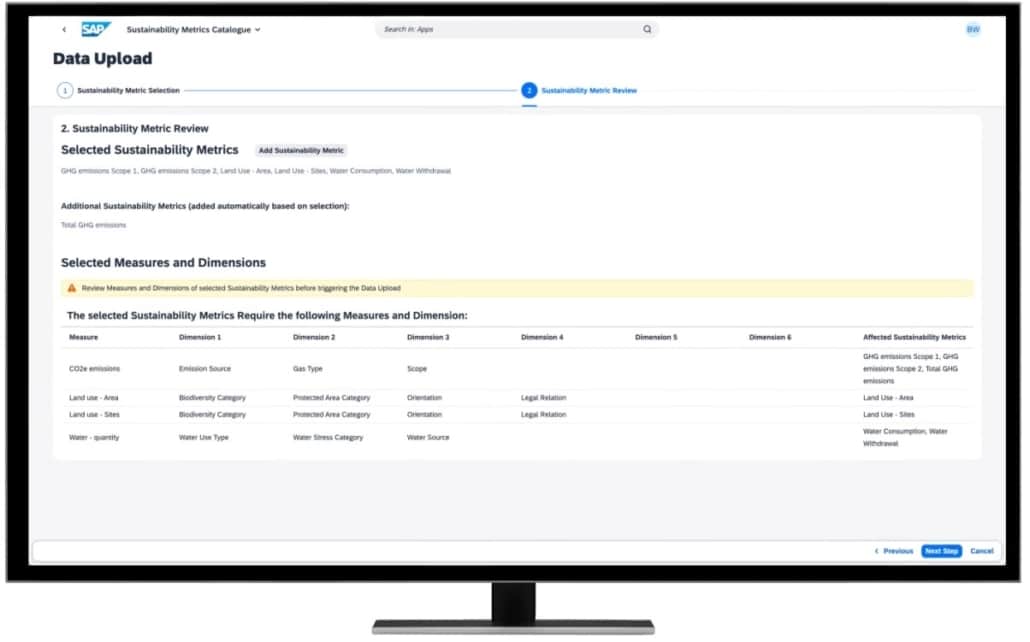Select the Water - quantity measure row
Viewport: 1030px width, 642px height.
point(94,437)
